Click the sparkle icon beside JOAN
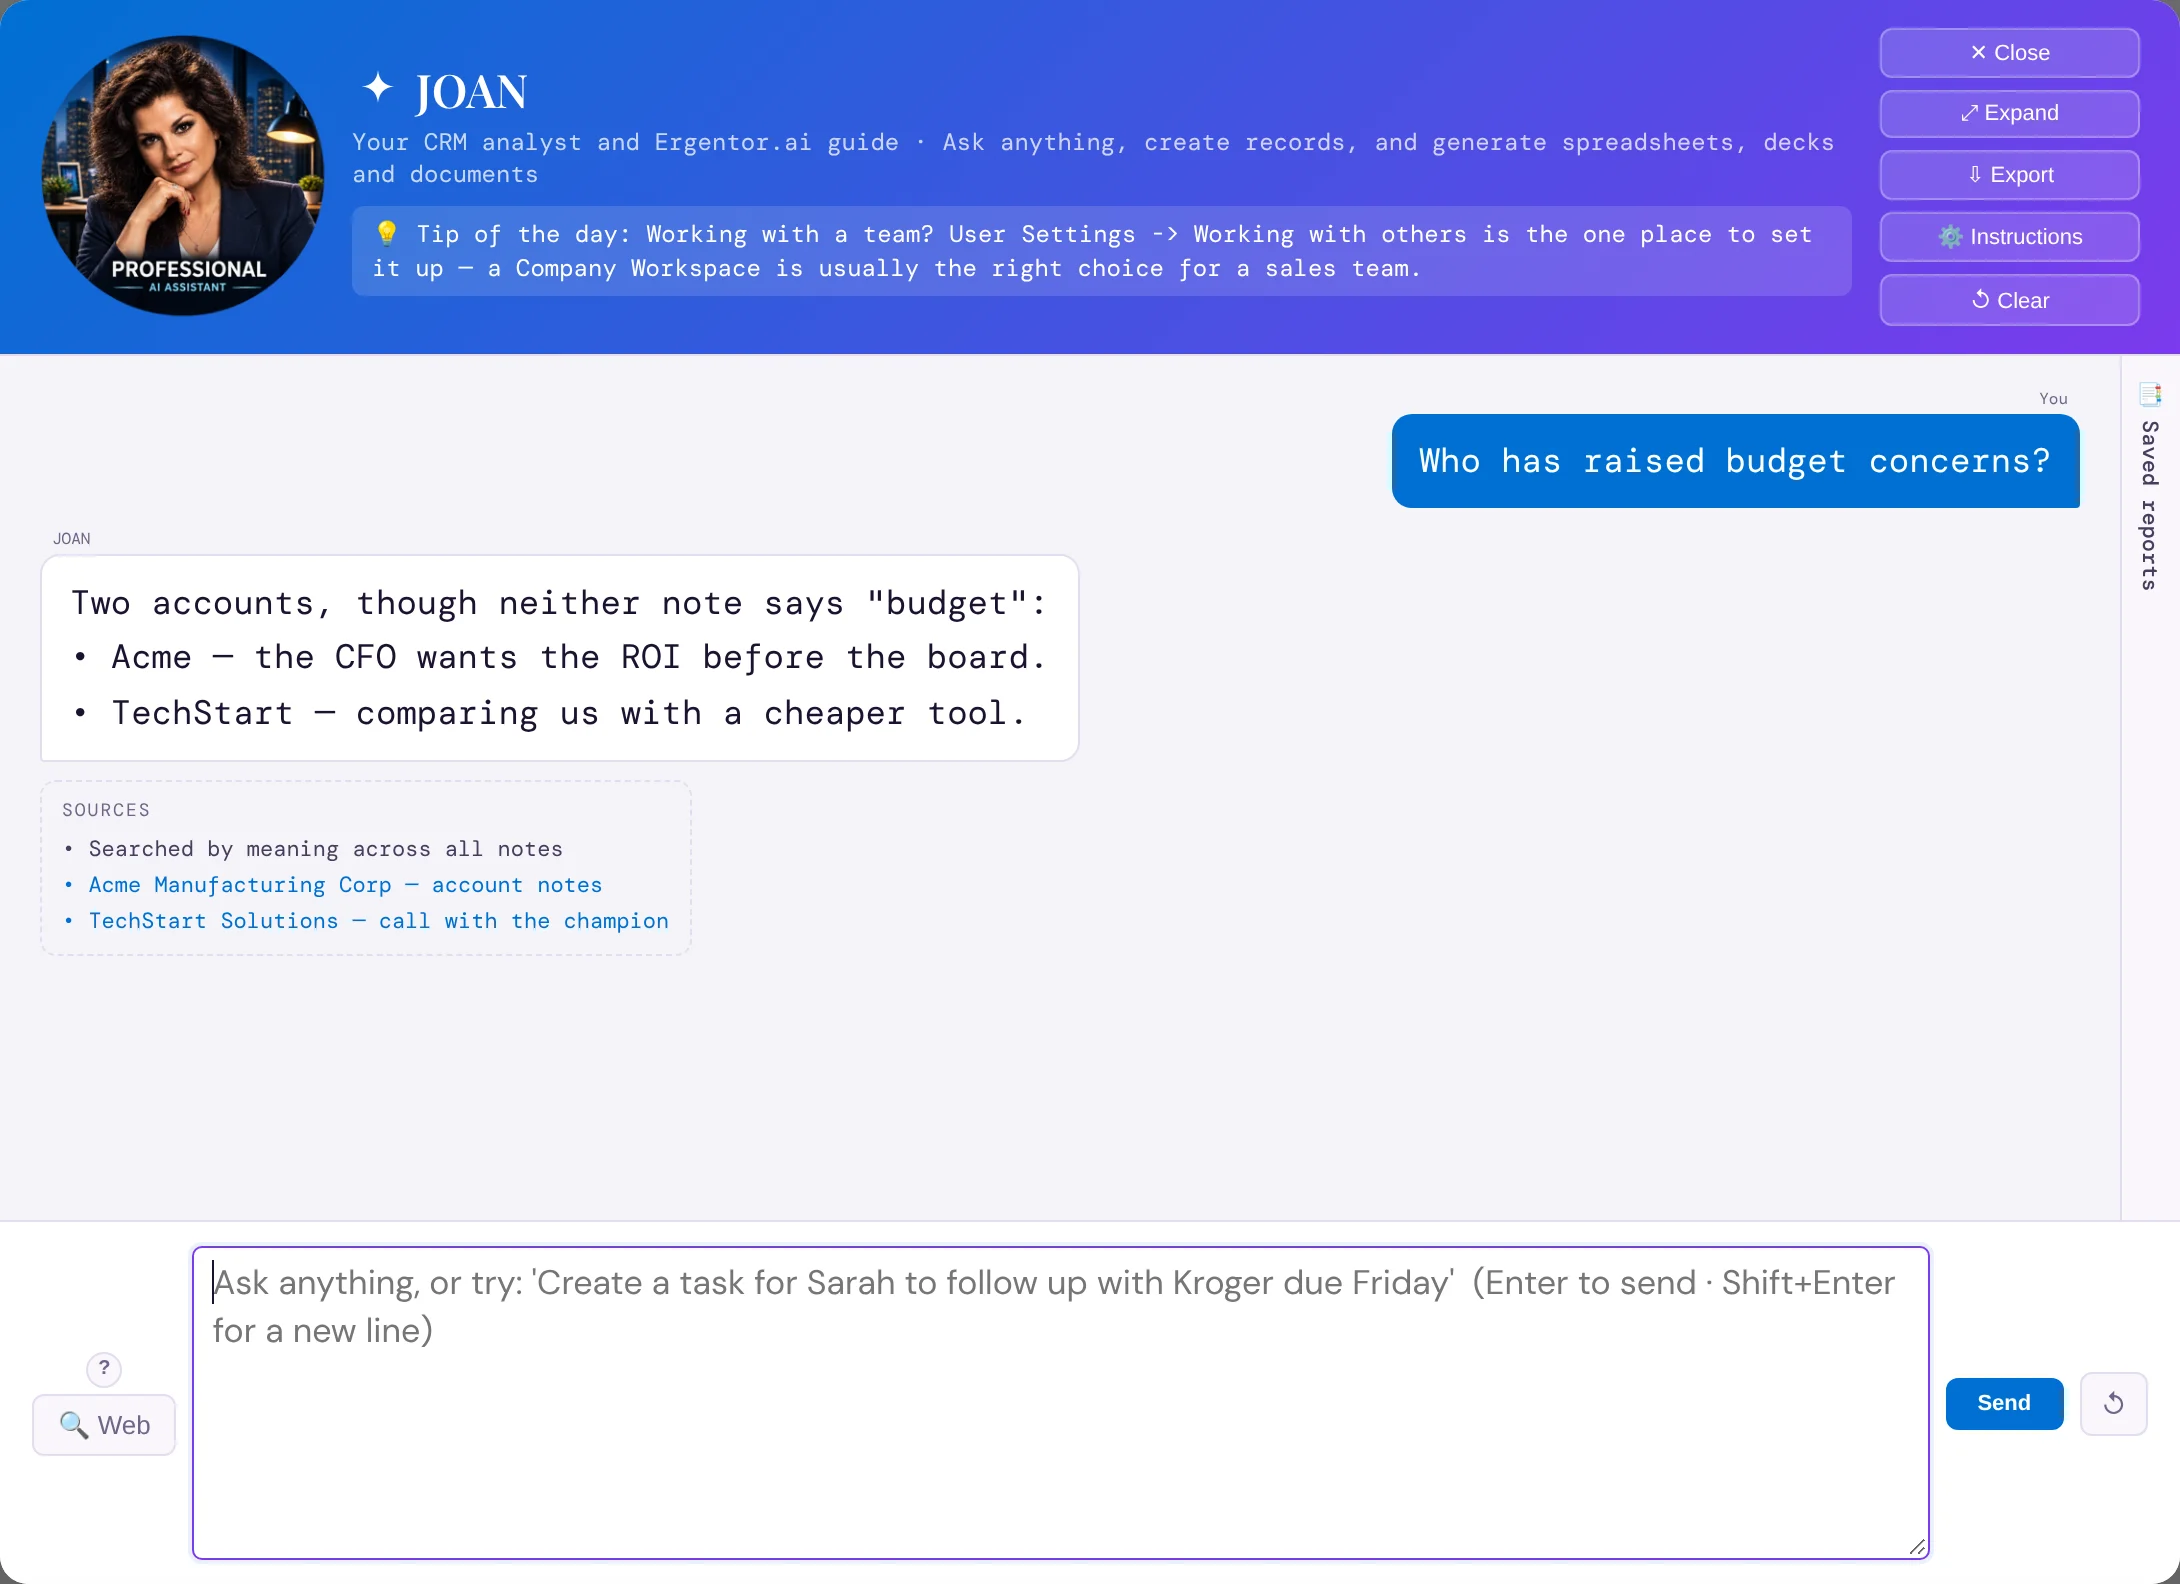The width and height of the screenshot is (2180, 1584). point(377,89)
